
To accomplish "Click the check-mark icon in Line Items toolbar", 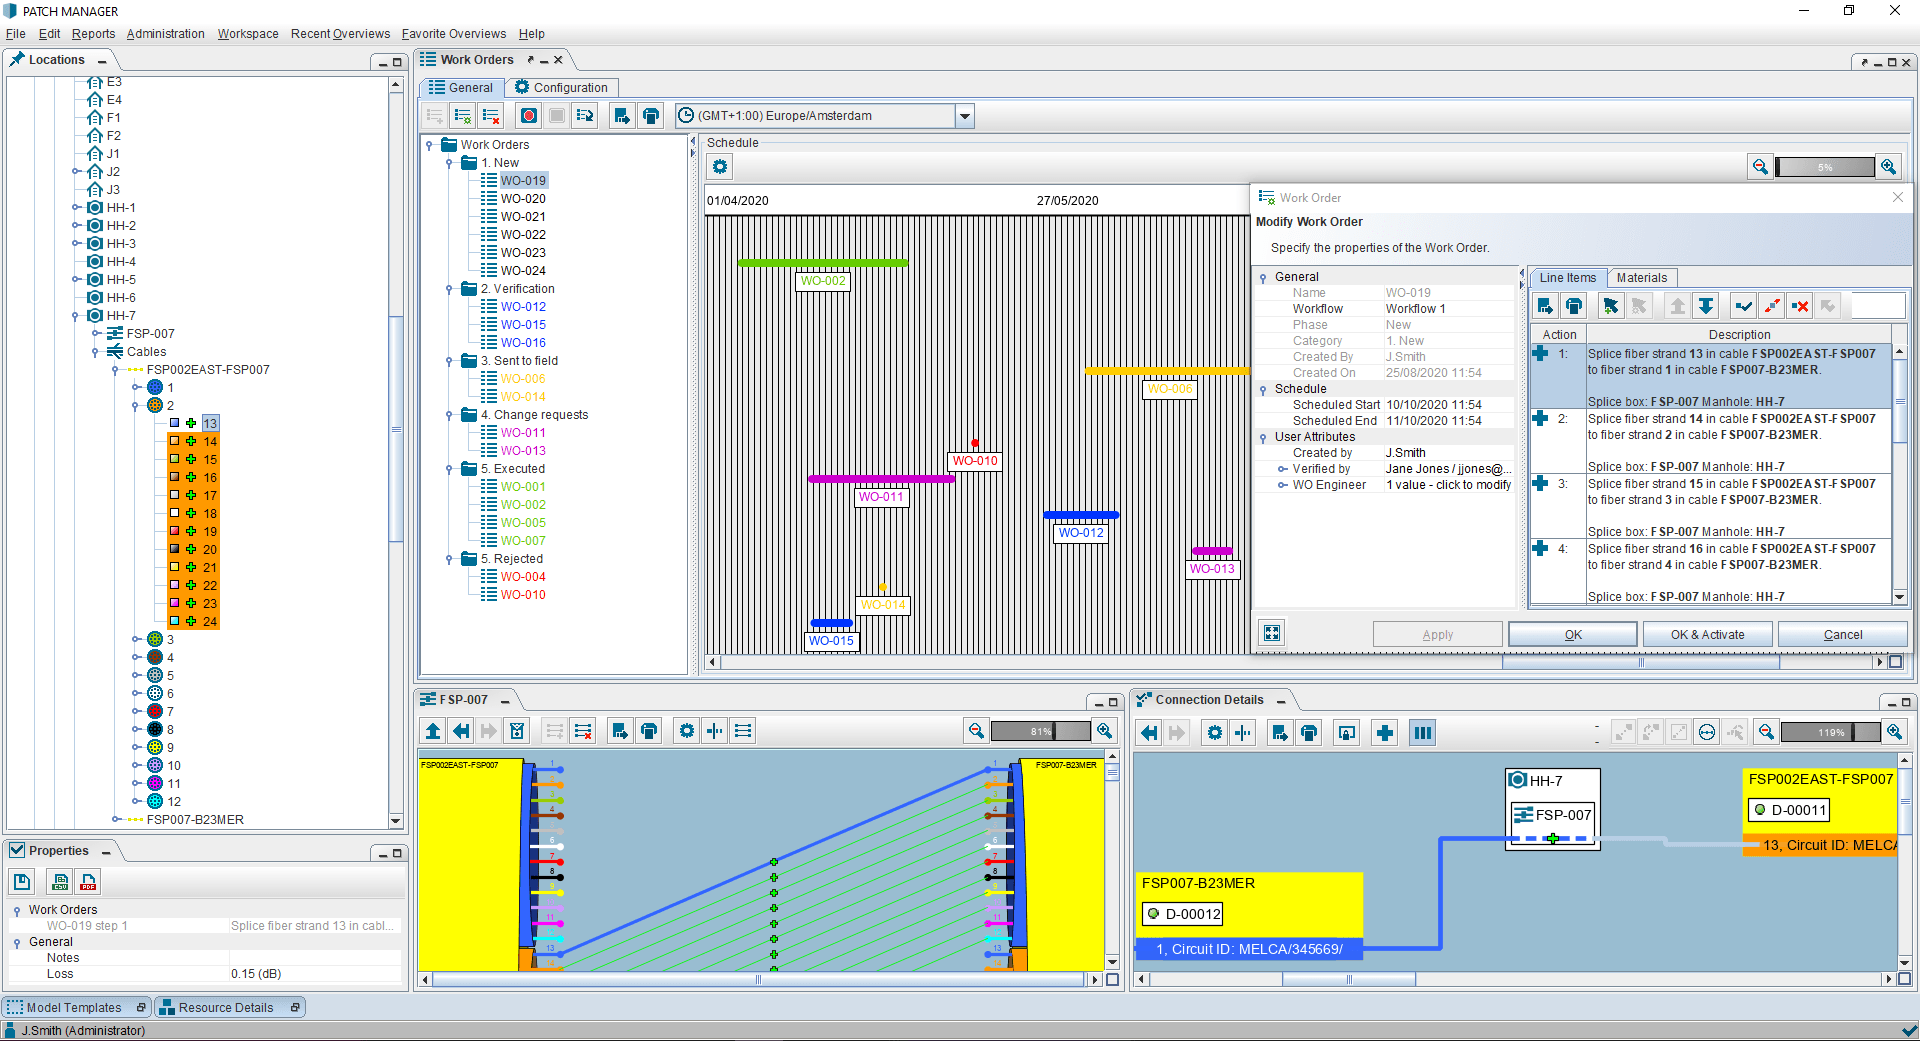I will pos(1744,306).
